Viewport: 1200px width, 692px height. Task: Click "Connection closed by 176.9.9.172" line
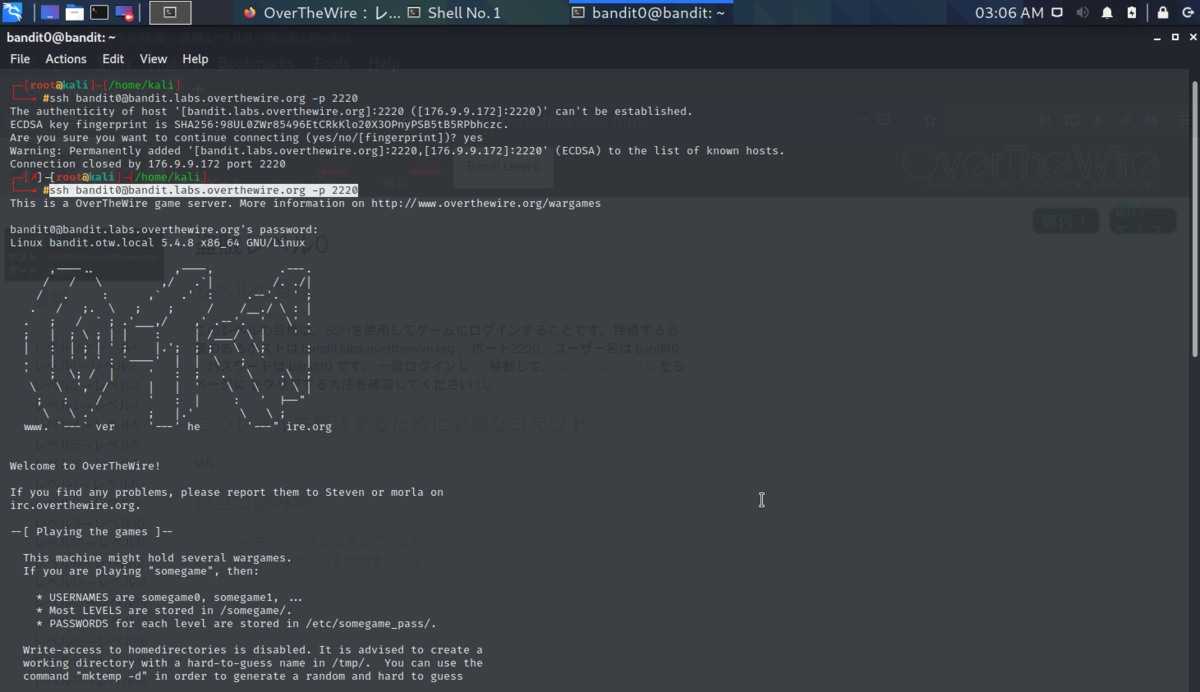147,163
